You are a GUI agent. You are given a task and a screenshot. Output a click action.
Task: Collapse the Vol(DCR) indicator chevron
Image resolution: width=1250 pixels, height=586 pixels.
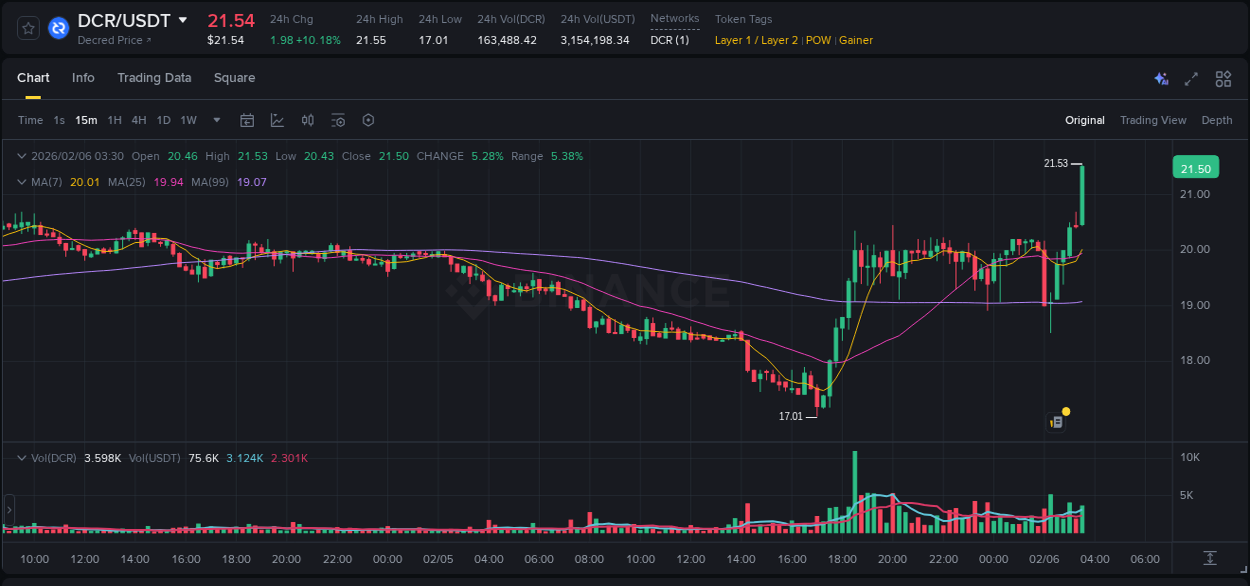[22, 458]
